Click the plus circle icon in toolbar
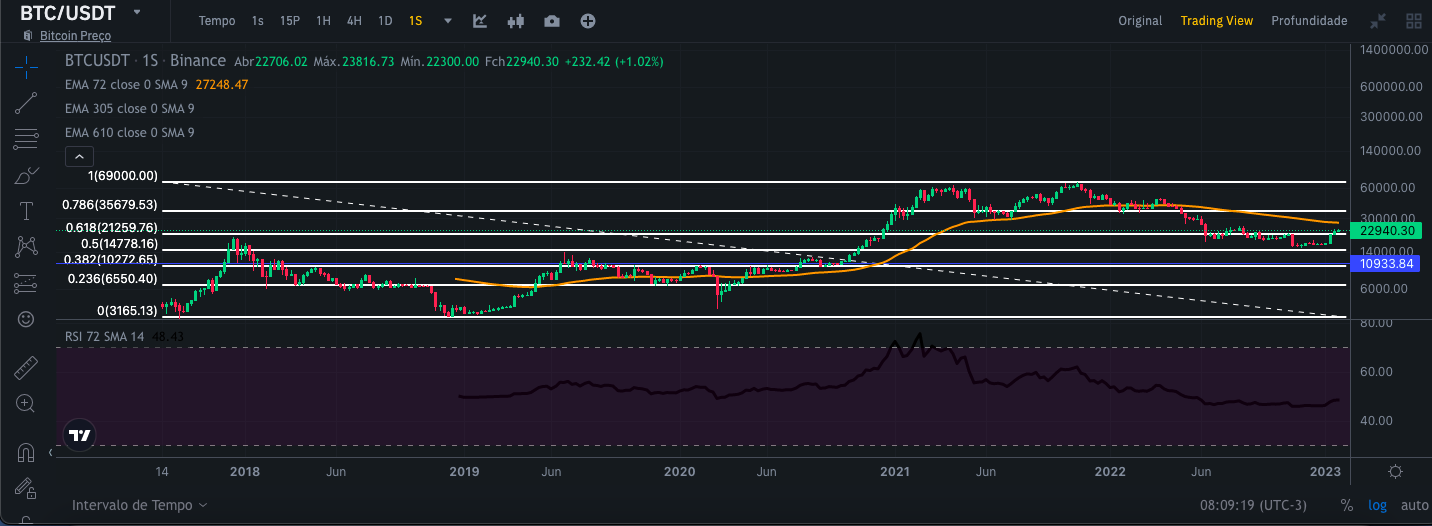The height and width of the screenshot is (526, 1432). tap(588, 21)
